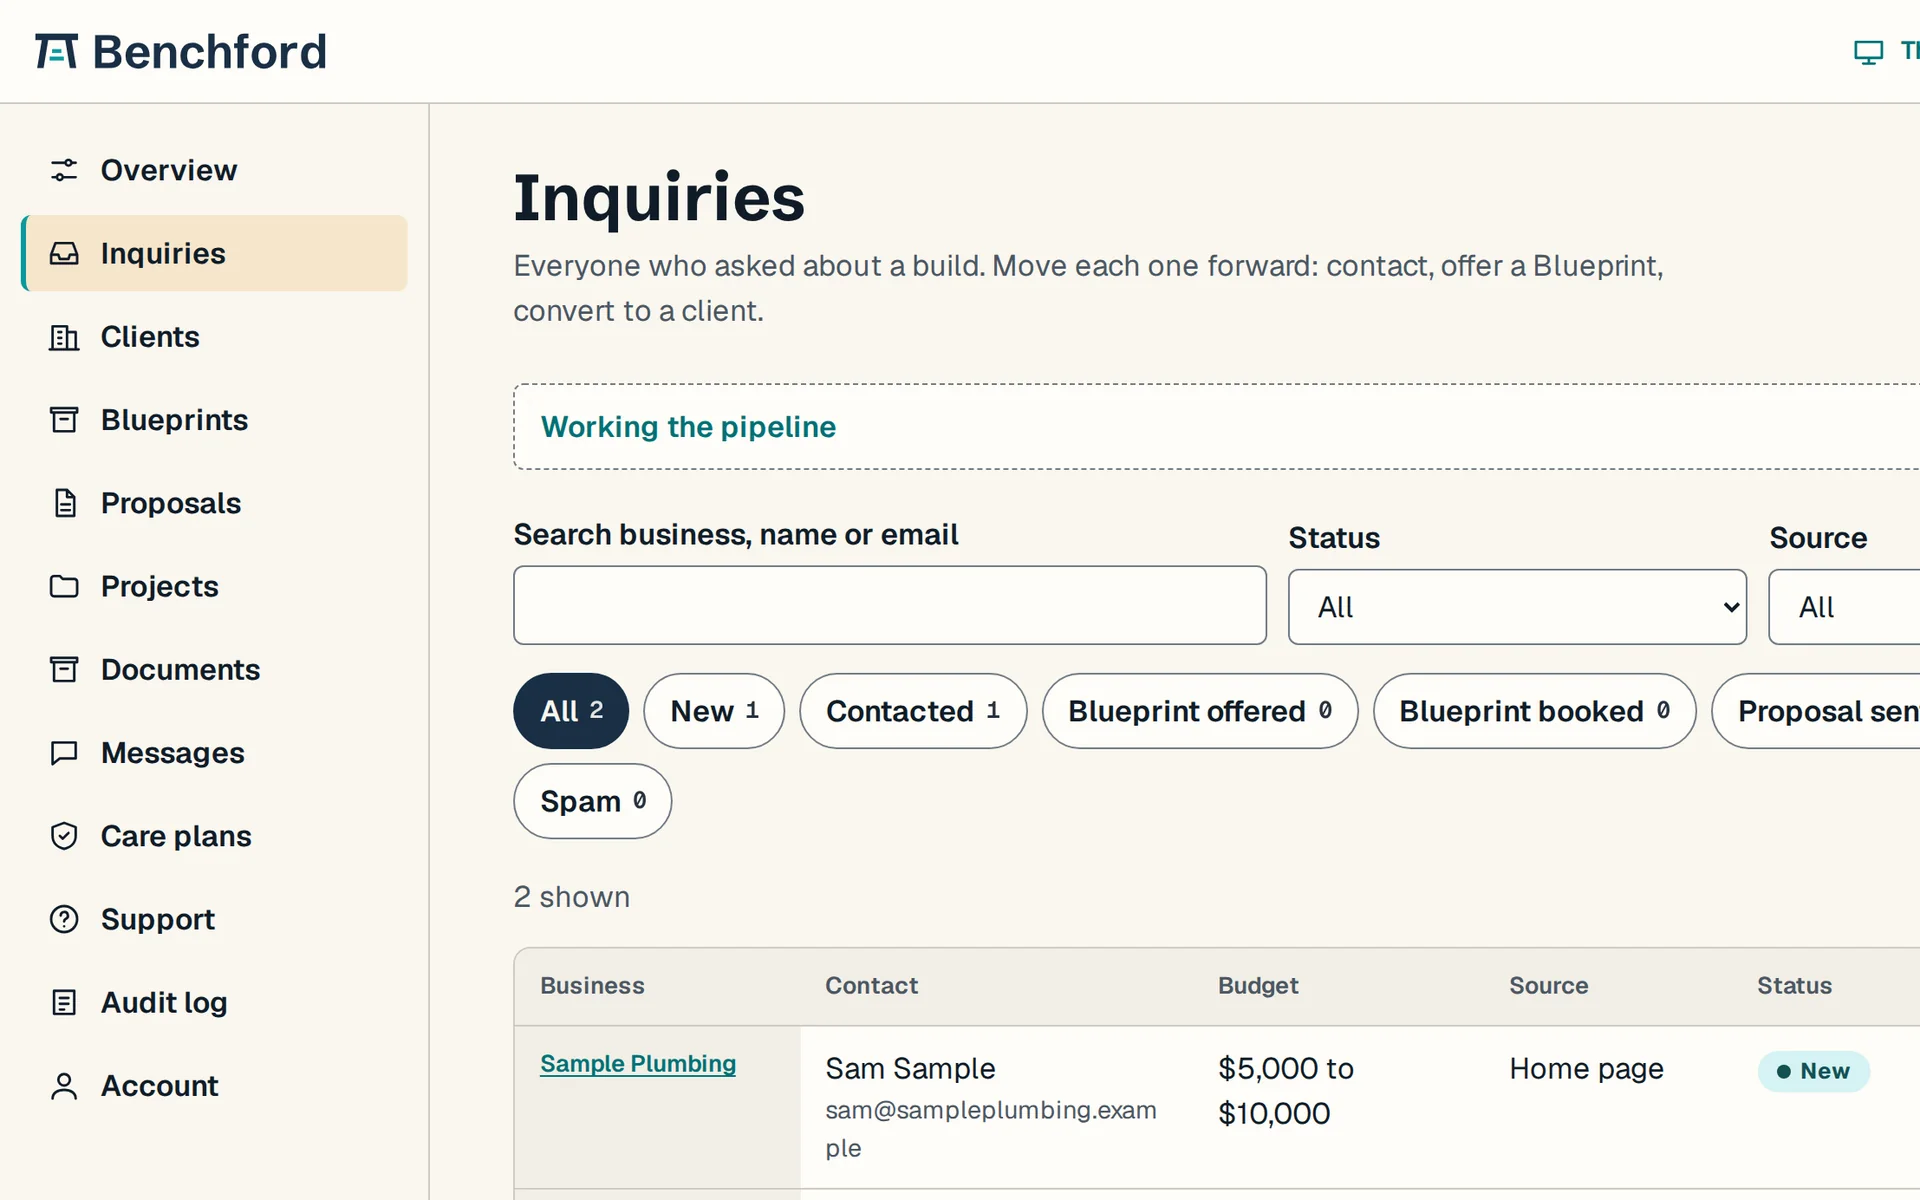The width and height of the screenshot is (1920, 1200).
Task: Open Overview via its sliders icon
Action: pyautogui.click(x=64, y=170)
